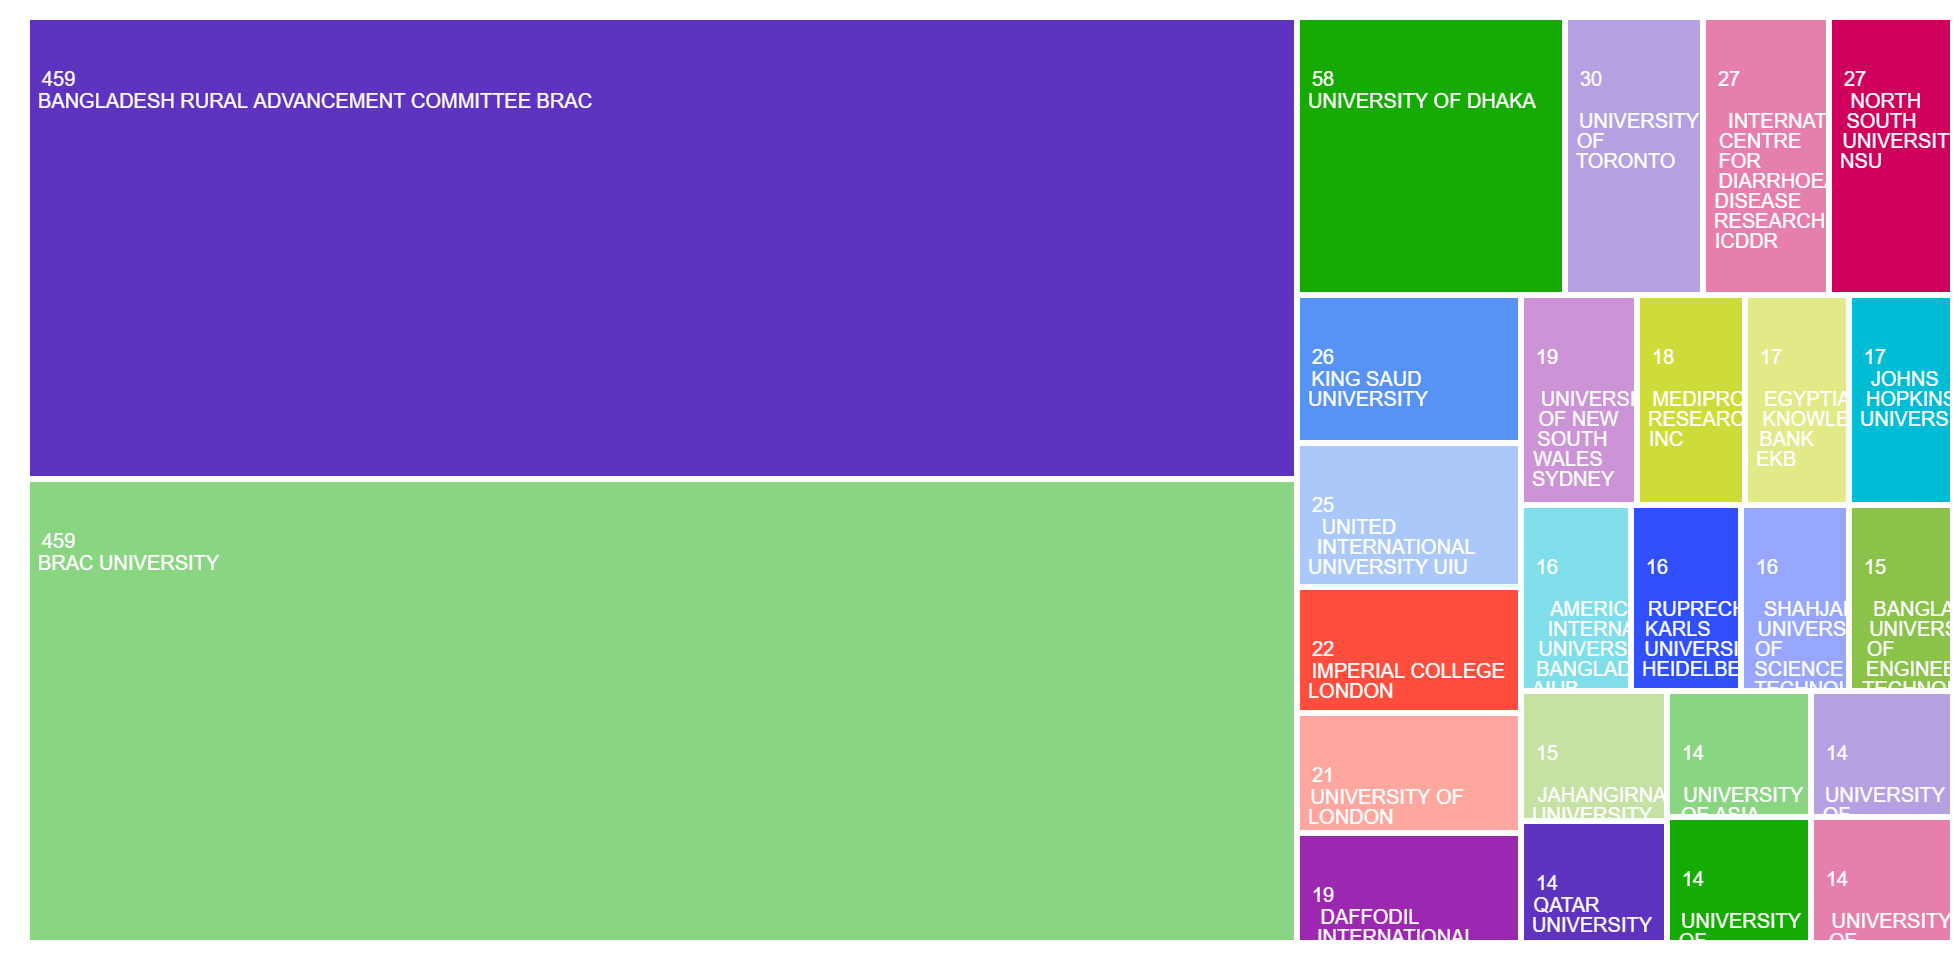Select the light green BRAC University block

tap(661, 710)
